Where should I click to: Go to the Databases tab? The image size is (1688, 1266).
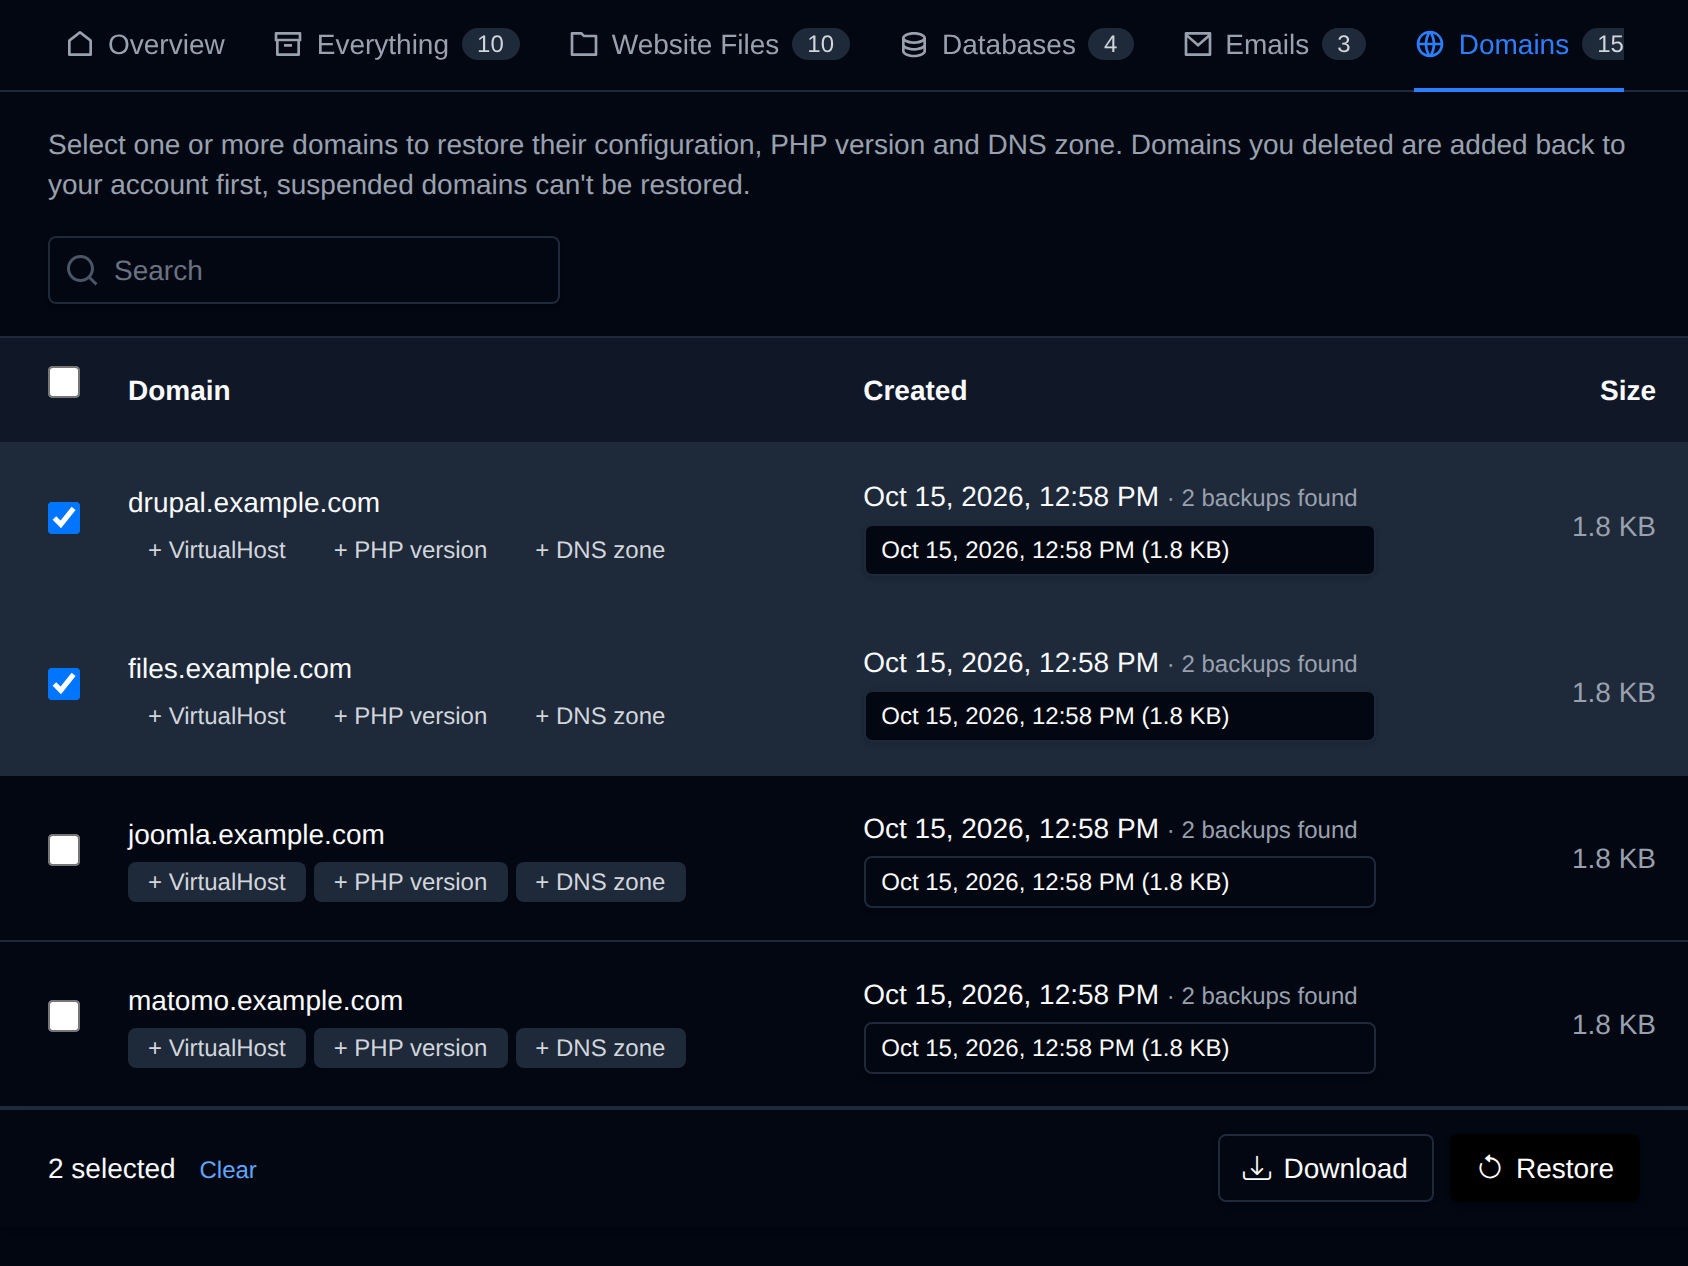point(1017,45)
